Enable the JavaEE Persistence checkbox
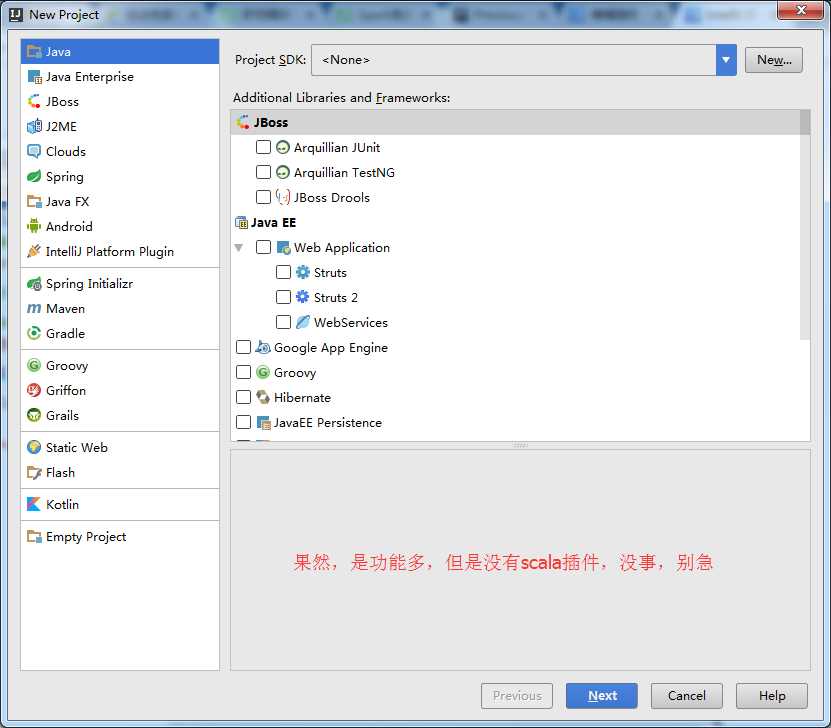The image size is (831, 728). [243, 422]
